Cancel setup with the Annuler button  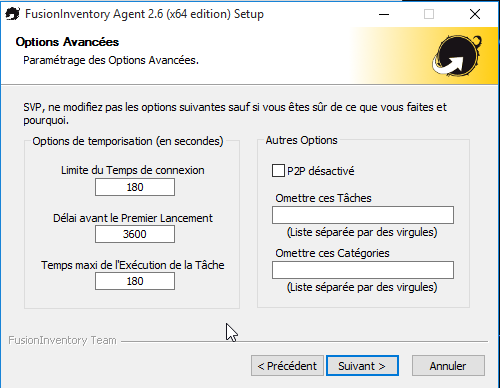coord(448,366)
